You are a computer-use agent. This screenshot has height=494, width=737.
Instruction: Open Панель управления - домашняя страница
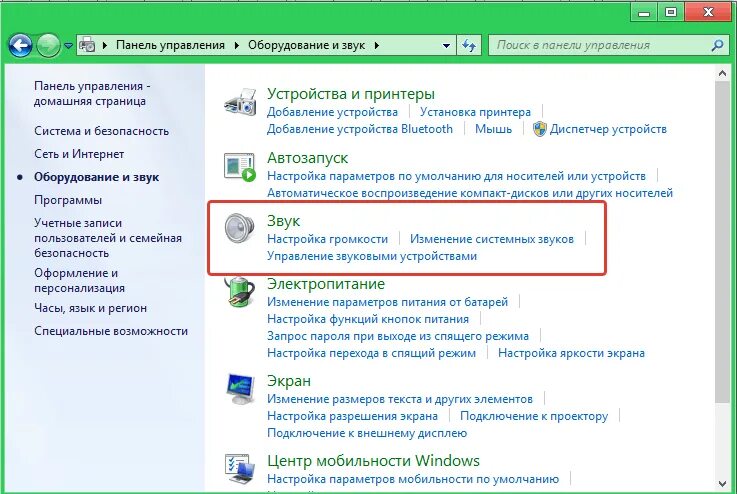(x=92, y=94)
